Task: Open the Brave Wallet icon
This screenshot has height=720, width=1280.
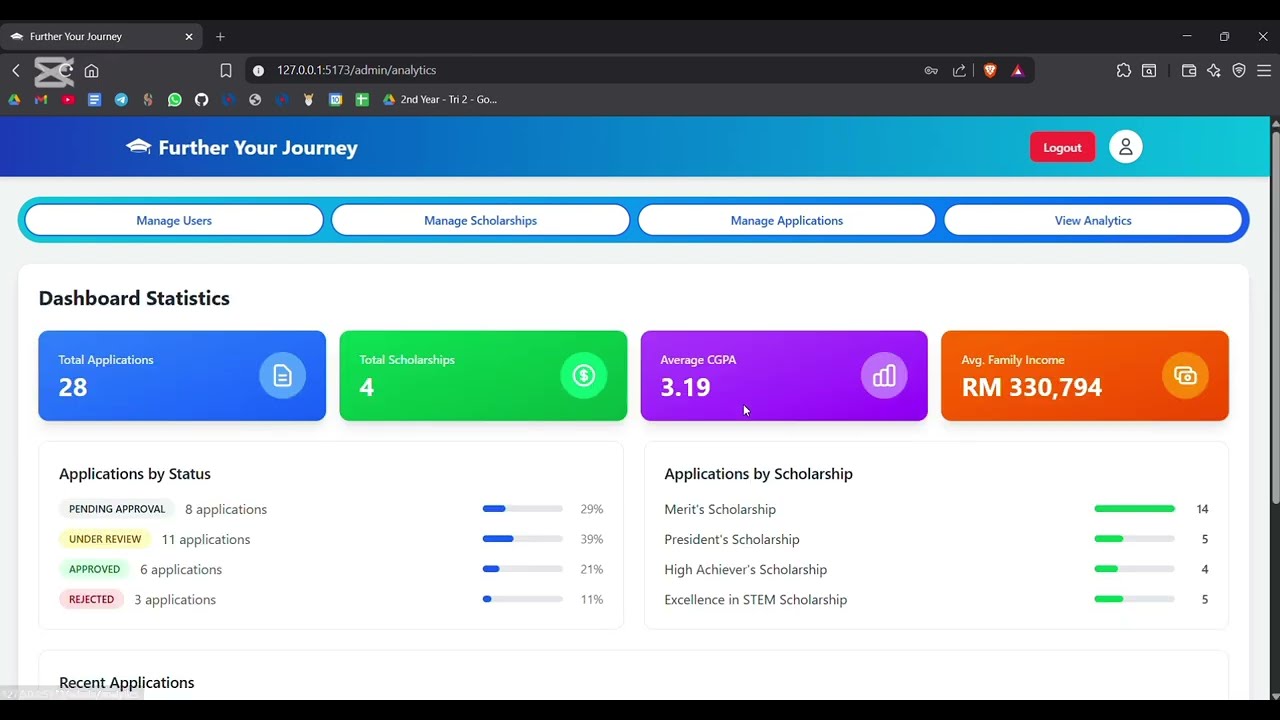Action: [x=1189, y=70]
